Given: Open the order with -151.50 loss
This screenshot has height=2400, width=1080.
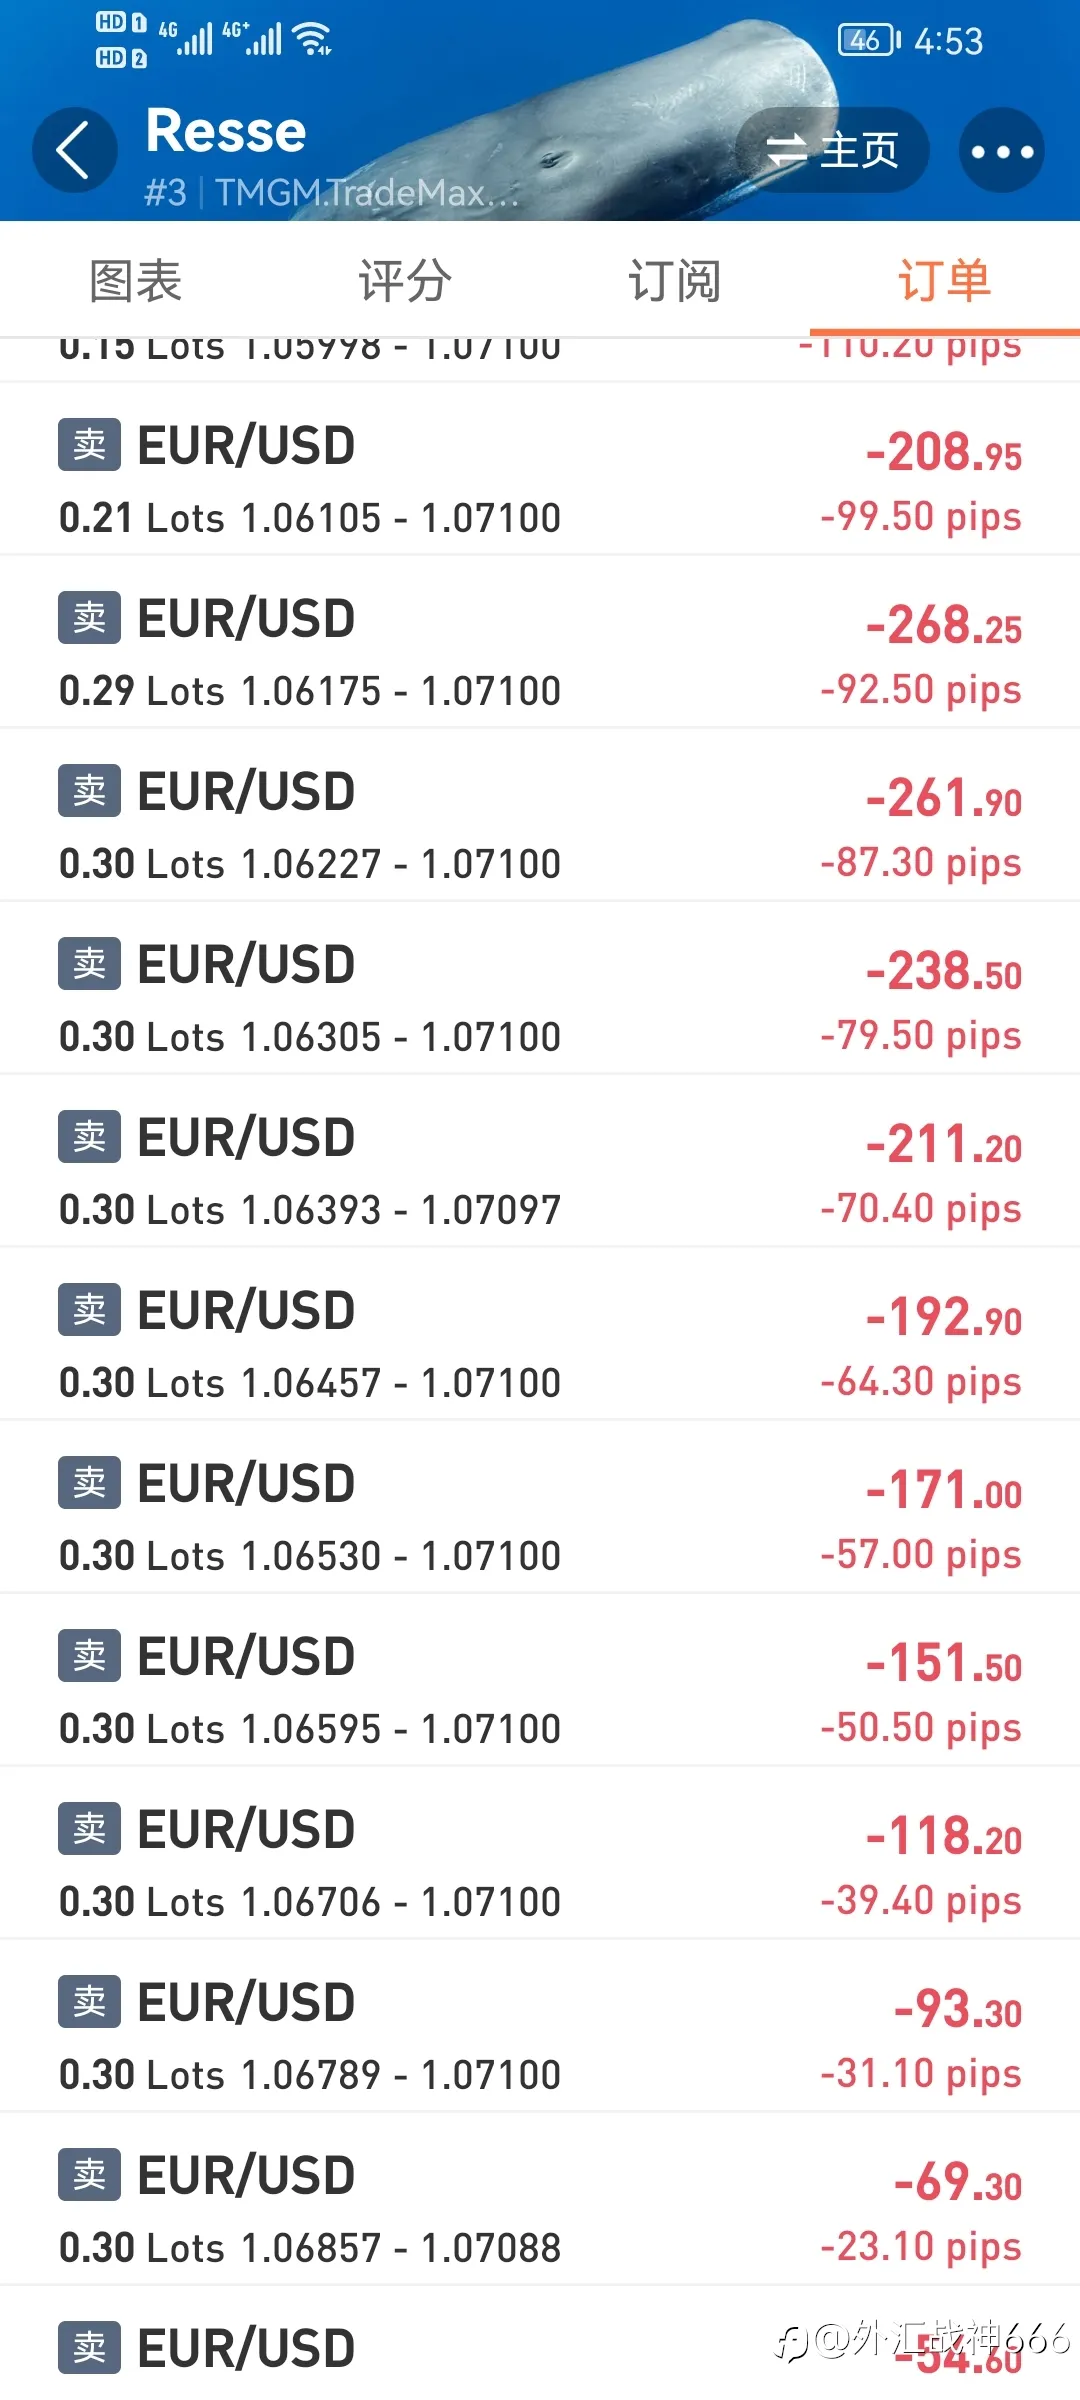Looking at the screenshot, I should [x=540, y=1680].
